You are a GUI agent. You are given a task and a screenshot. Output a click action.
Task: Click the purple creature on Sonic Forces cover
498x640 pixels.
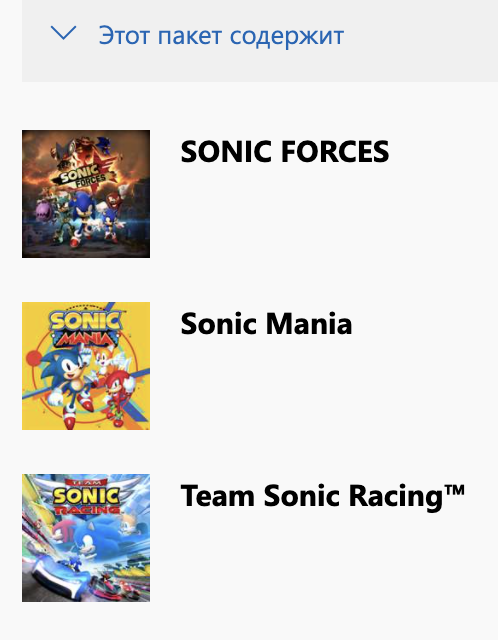pyautogui.click(x=44, y=212)
